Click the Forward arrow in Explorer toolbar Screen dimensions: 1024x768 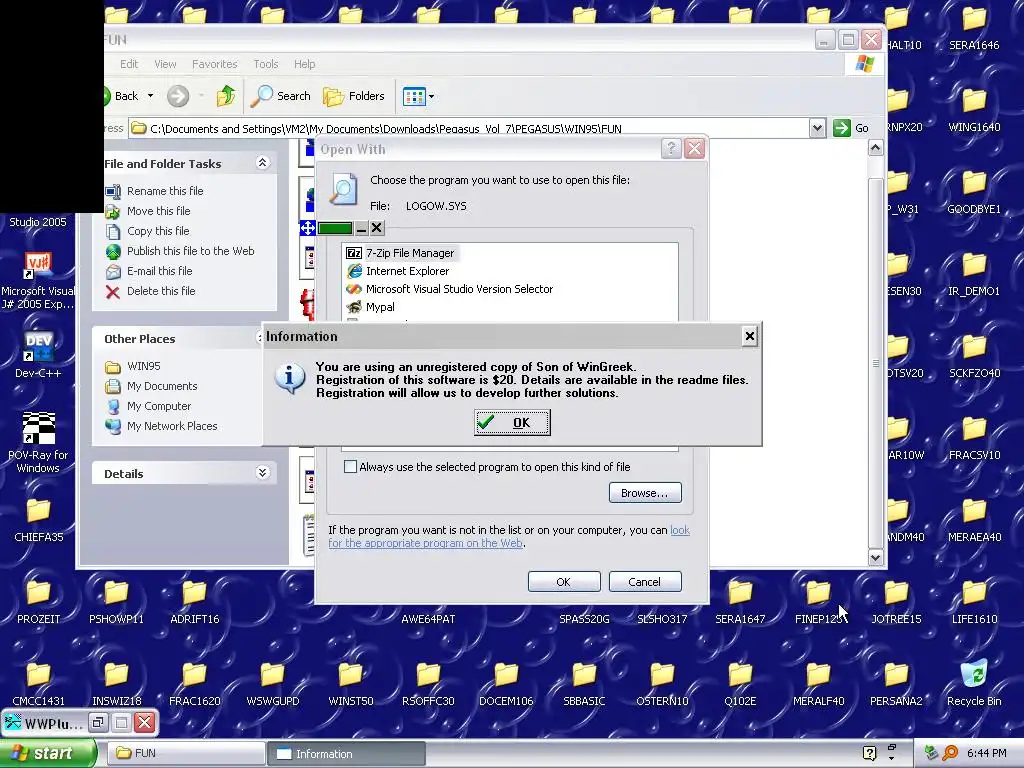[x=178, y=96]
